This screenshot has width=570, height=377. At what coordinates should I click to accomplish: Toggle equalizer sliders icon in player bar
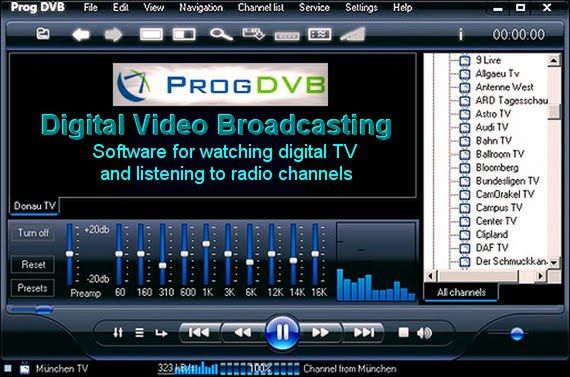point(118,332)
